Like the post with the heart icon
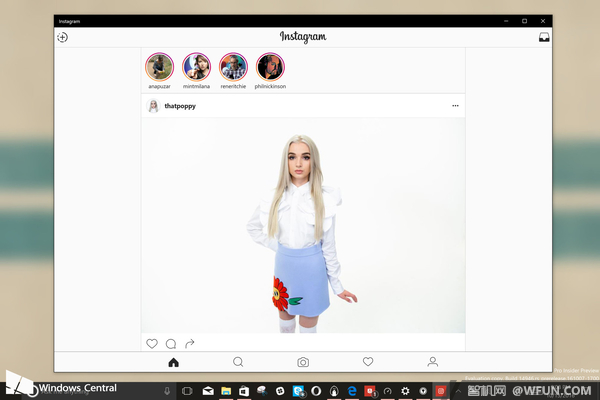Screen dimensions: 600x400 [x=152, y=343]
